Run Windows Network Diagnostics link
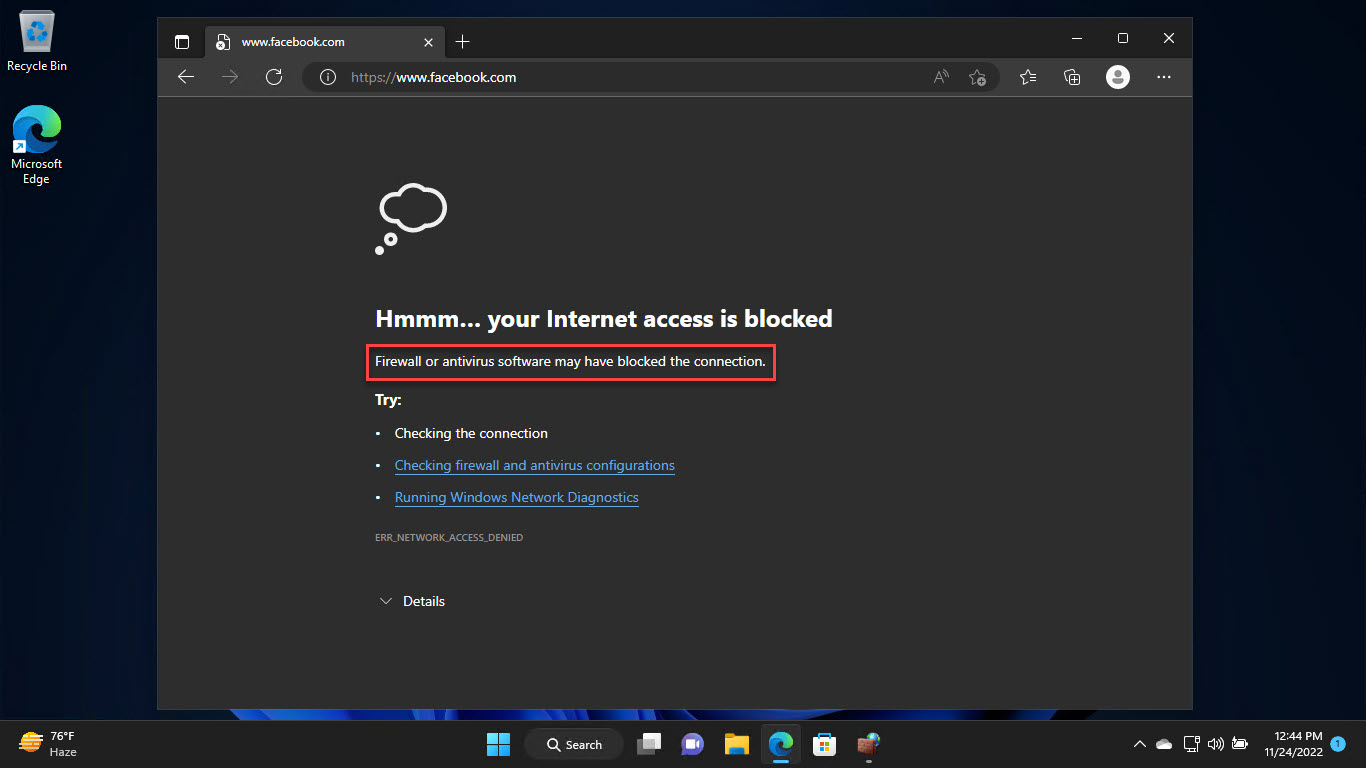This screenshot has height=768, width=1366. click(x=516, y=497)
